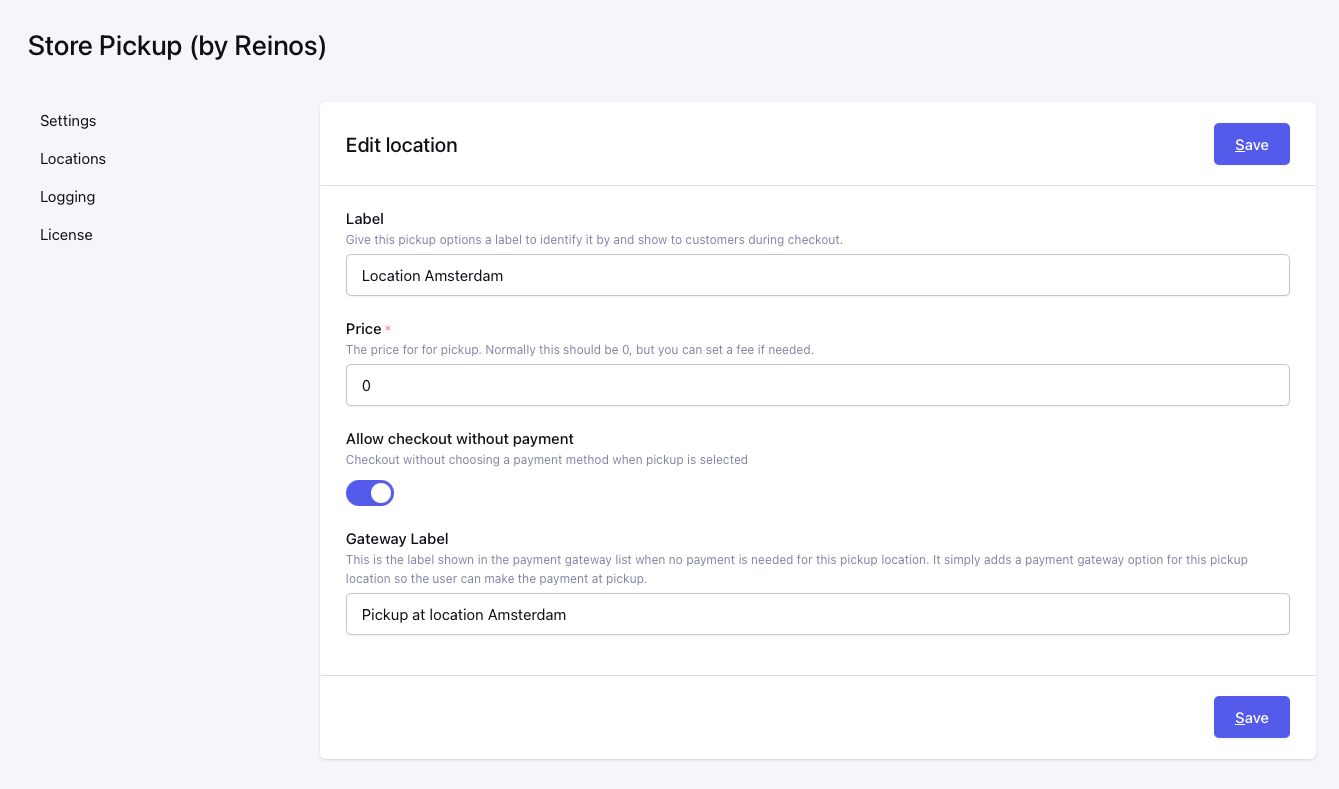Click the "Label" field caption
The height and width of the screenshot is (789, 1339).
tap(365, 218)
